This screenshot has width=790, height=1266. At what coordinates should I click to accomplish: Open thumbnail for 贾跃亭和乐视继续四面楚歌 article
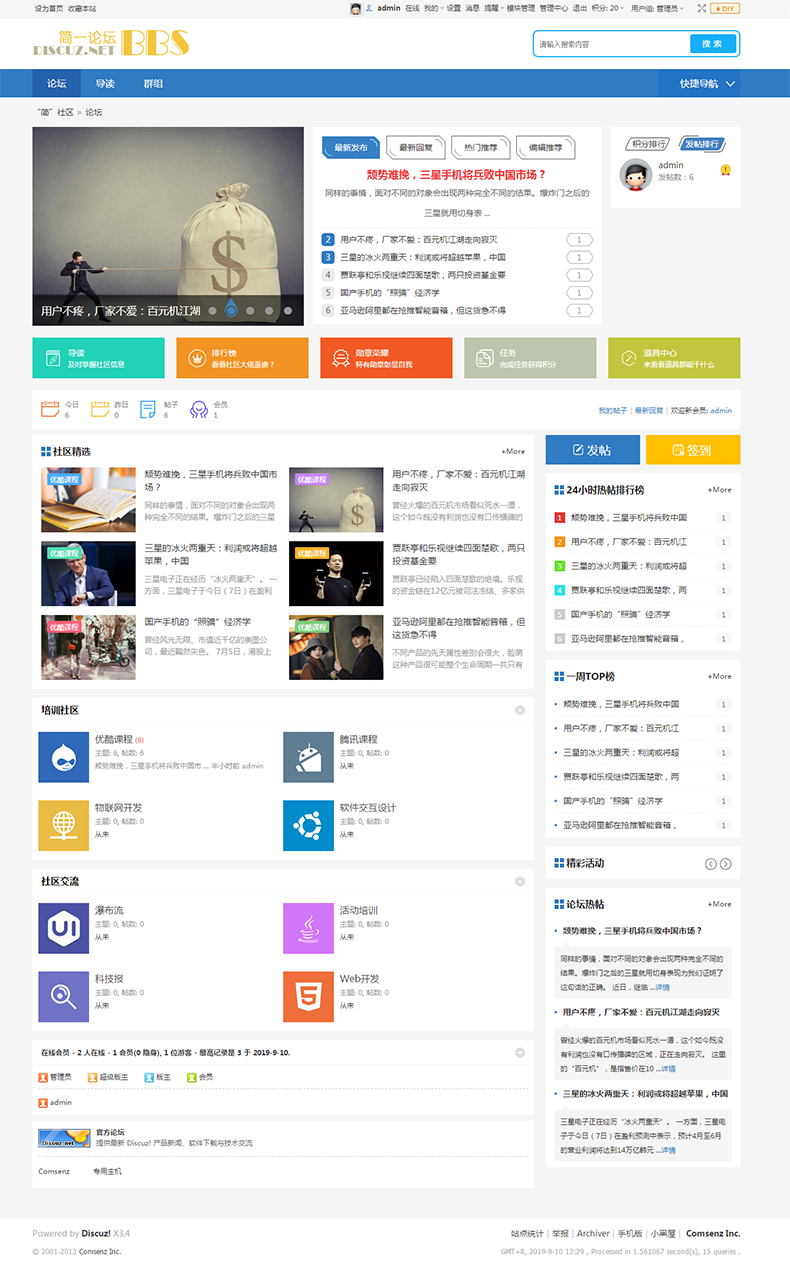point(336,574)
